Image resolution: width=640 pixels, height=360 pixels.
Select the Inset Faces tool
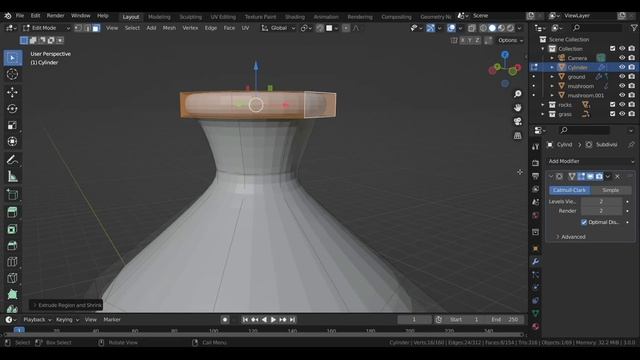pyautogui.click(x=12, y=229)
